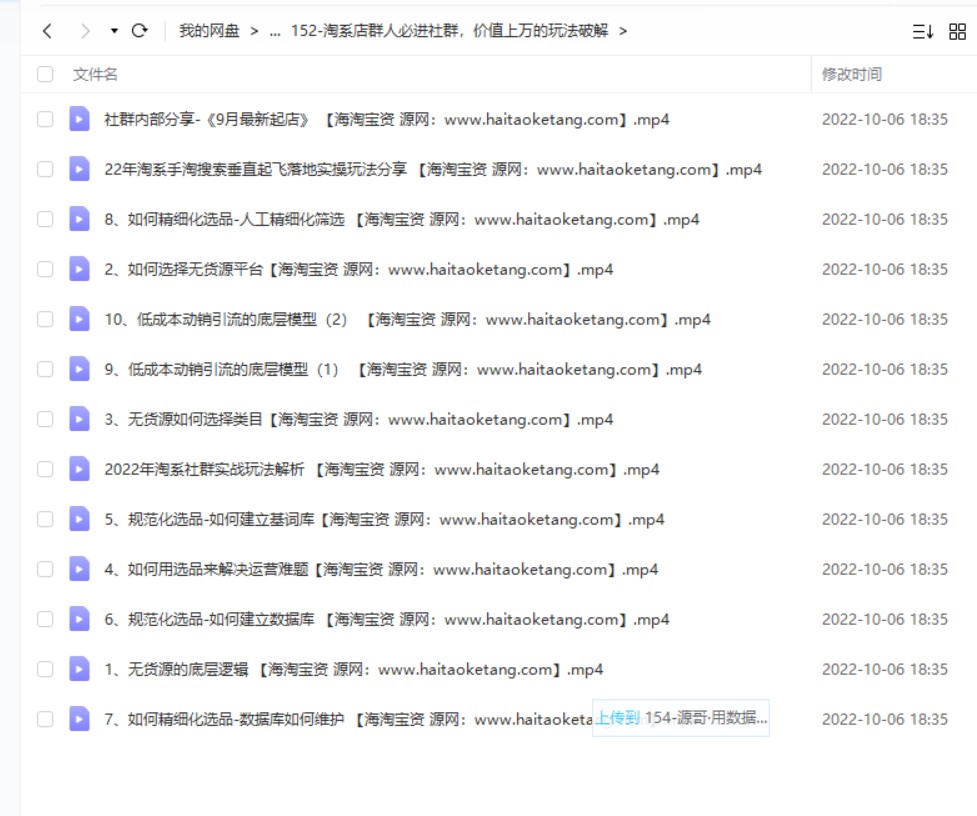Click video icon of 6、规范化选品-如何建立数据库
This screenshot has width=977, height=816.
(79, 619)
